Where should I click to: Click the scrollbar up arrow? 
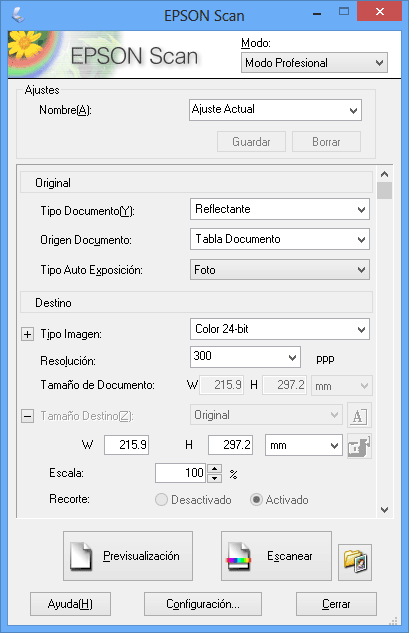pos(384,174)
